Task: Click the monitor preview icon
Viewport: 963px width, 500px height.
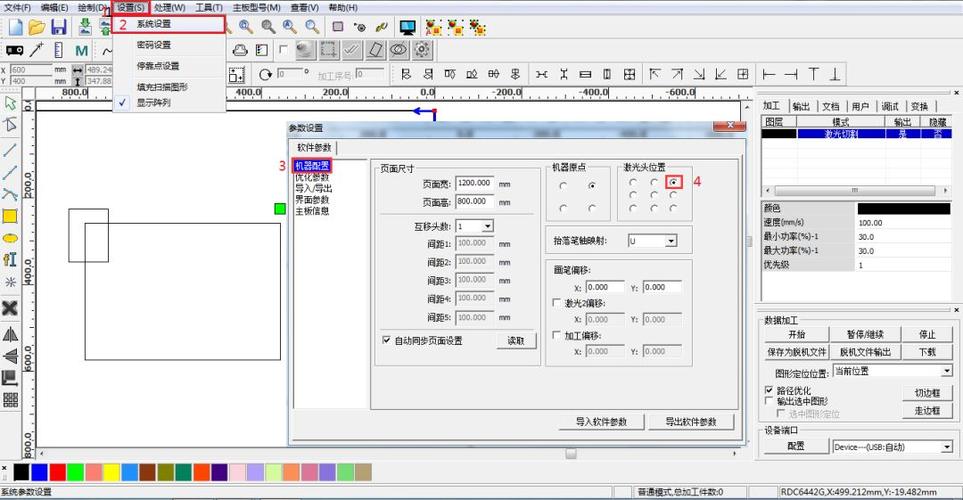Action: click(407, 27)
